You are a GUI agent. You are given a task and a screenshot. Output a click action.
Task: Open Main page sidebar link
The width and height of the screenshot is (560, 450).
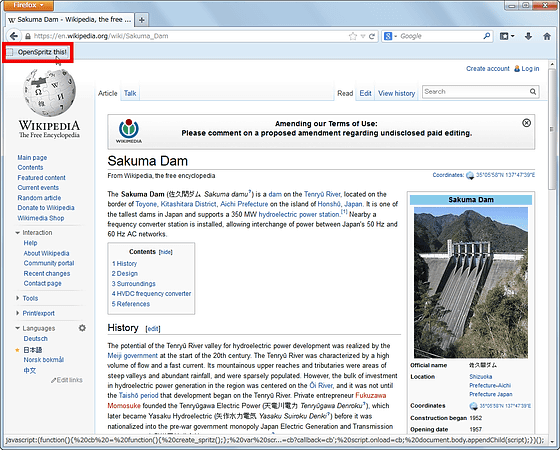32,158
